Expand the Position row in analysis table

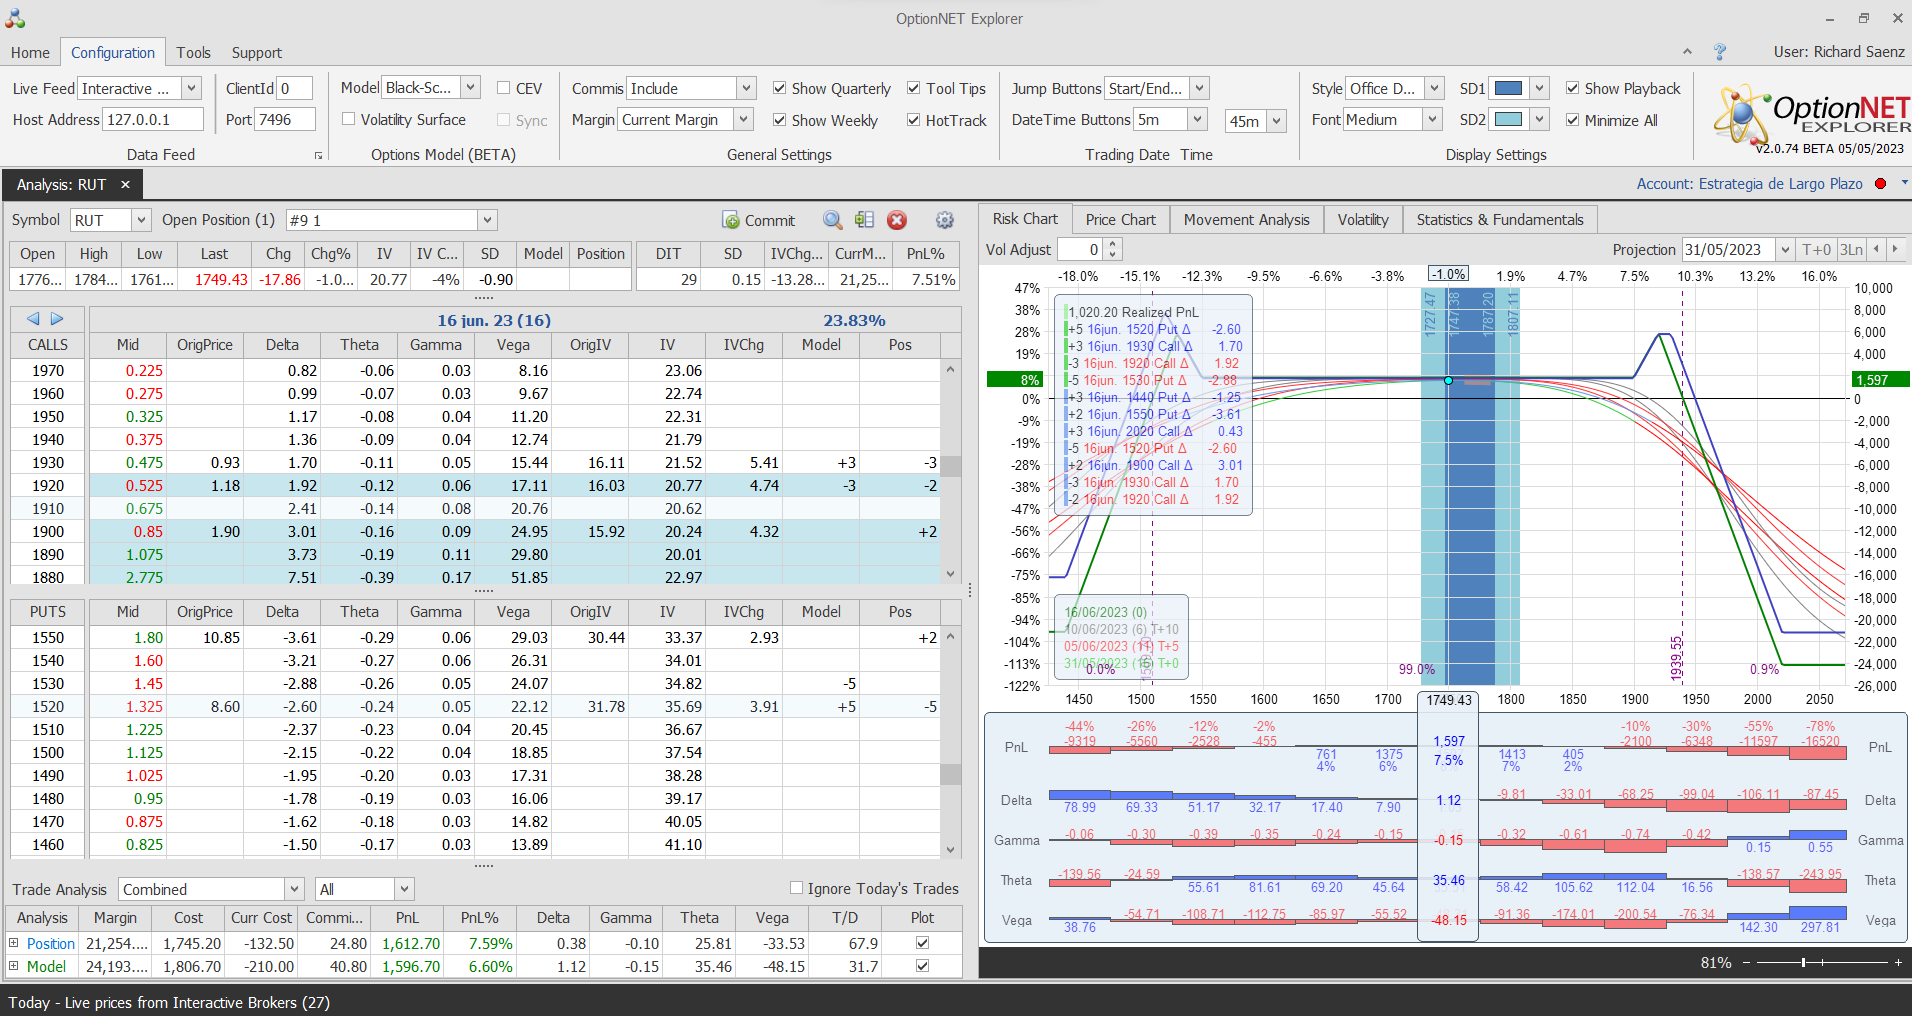click(14, 943)
